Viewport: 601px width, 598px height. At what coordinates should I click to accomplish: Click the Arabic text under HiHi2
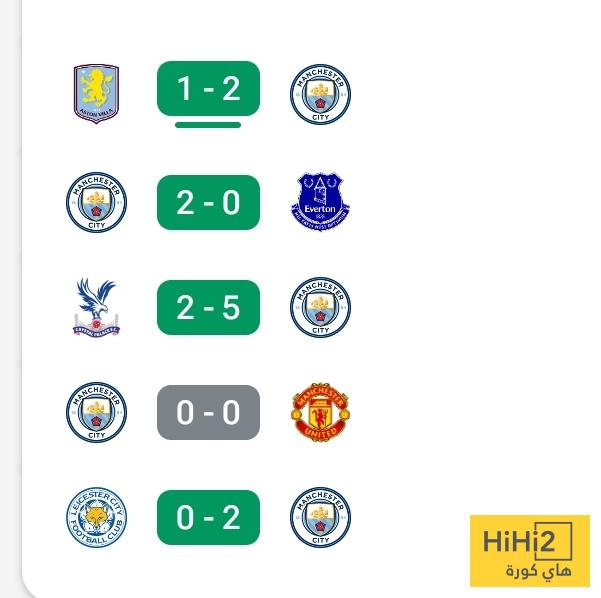[x=537, y=571]
